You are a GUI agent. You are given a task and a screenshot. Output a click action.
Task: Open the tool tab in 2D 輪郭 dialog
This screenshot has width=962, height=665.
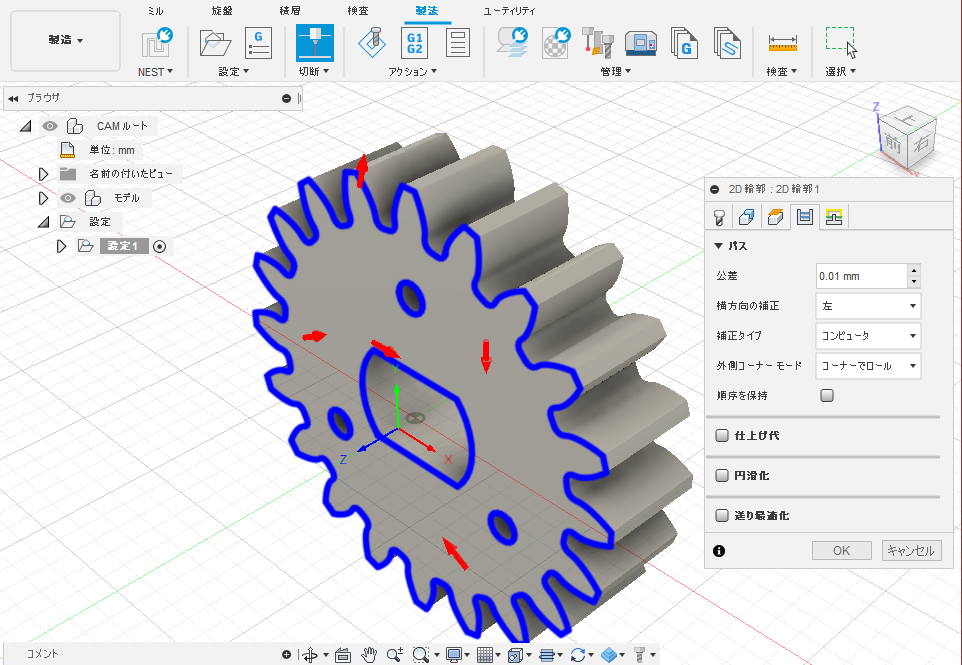coord(718,217)
